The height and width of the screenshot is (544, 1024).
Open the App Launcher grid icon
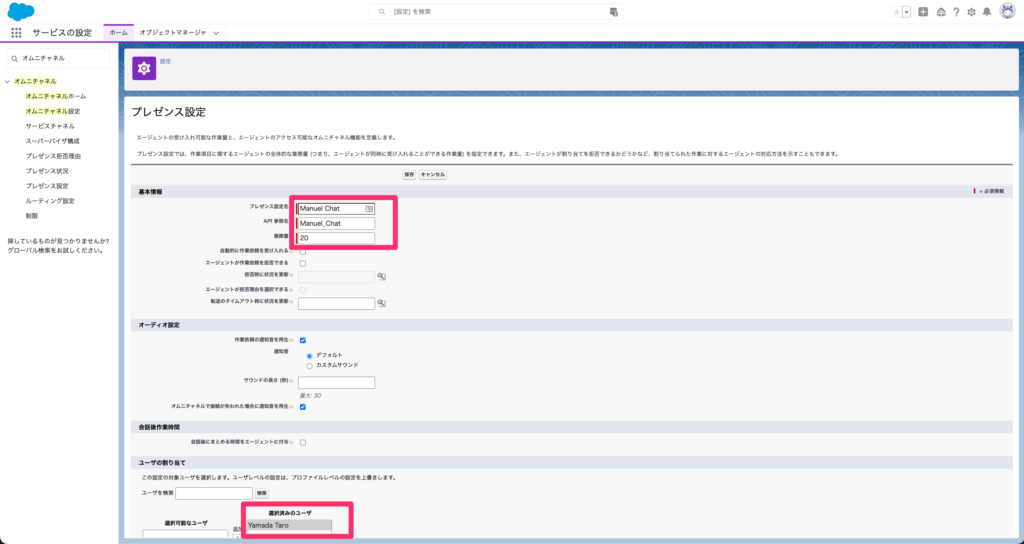[16, 32]
